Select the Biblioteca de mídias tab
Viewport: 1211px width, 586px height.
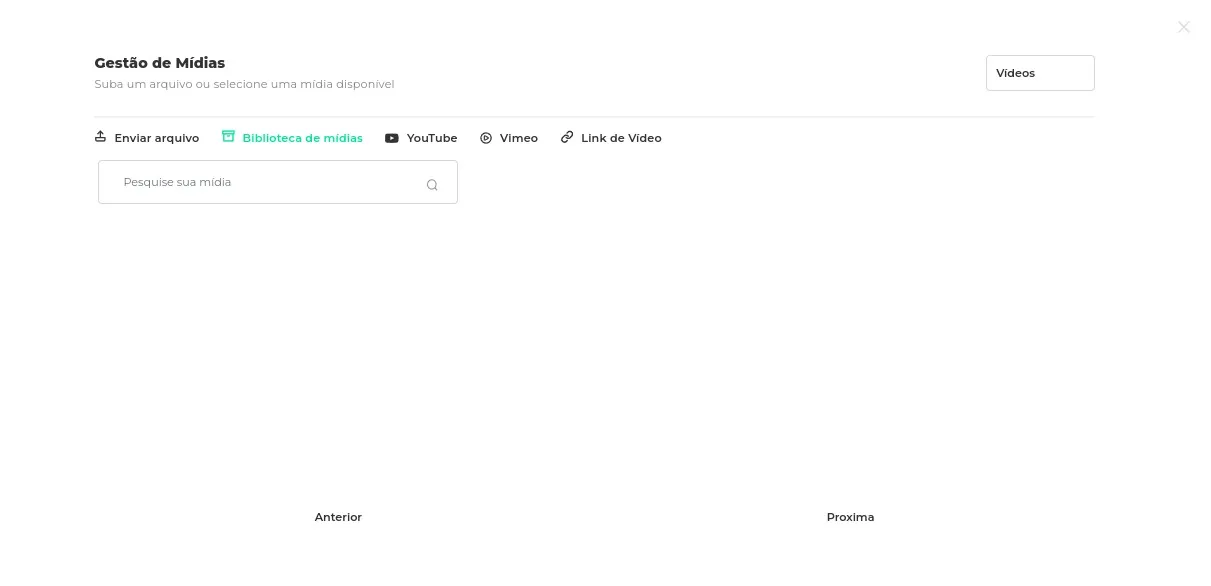pyautogui.click(x=292, y=138)
